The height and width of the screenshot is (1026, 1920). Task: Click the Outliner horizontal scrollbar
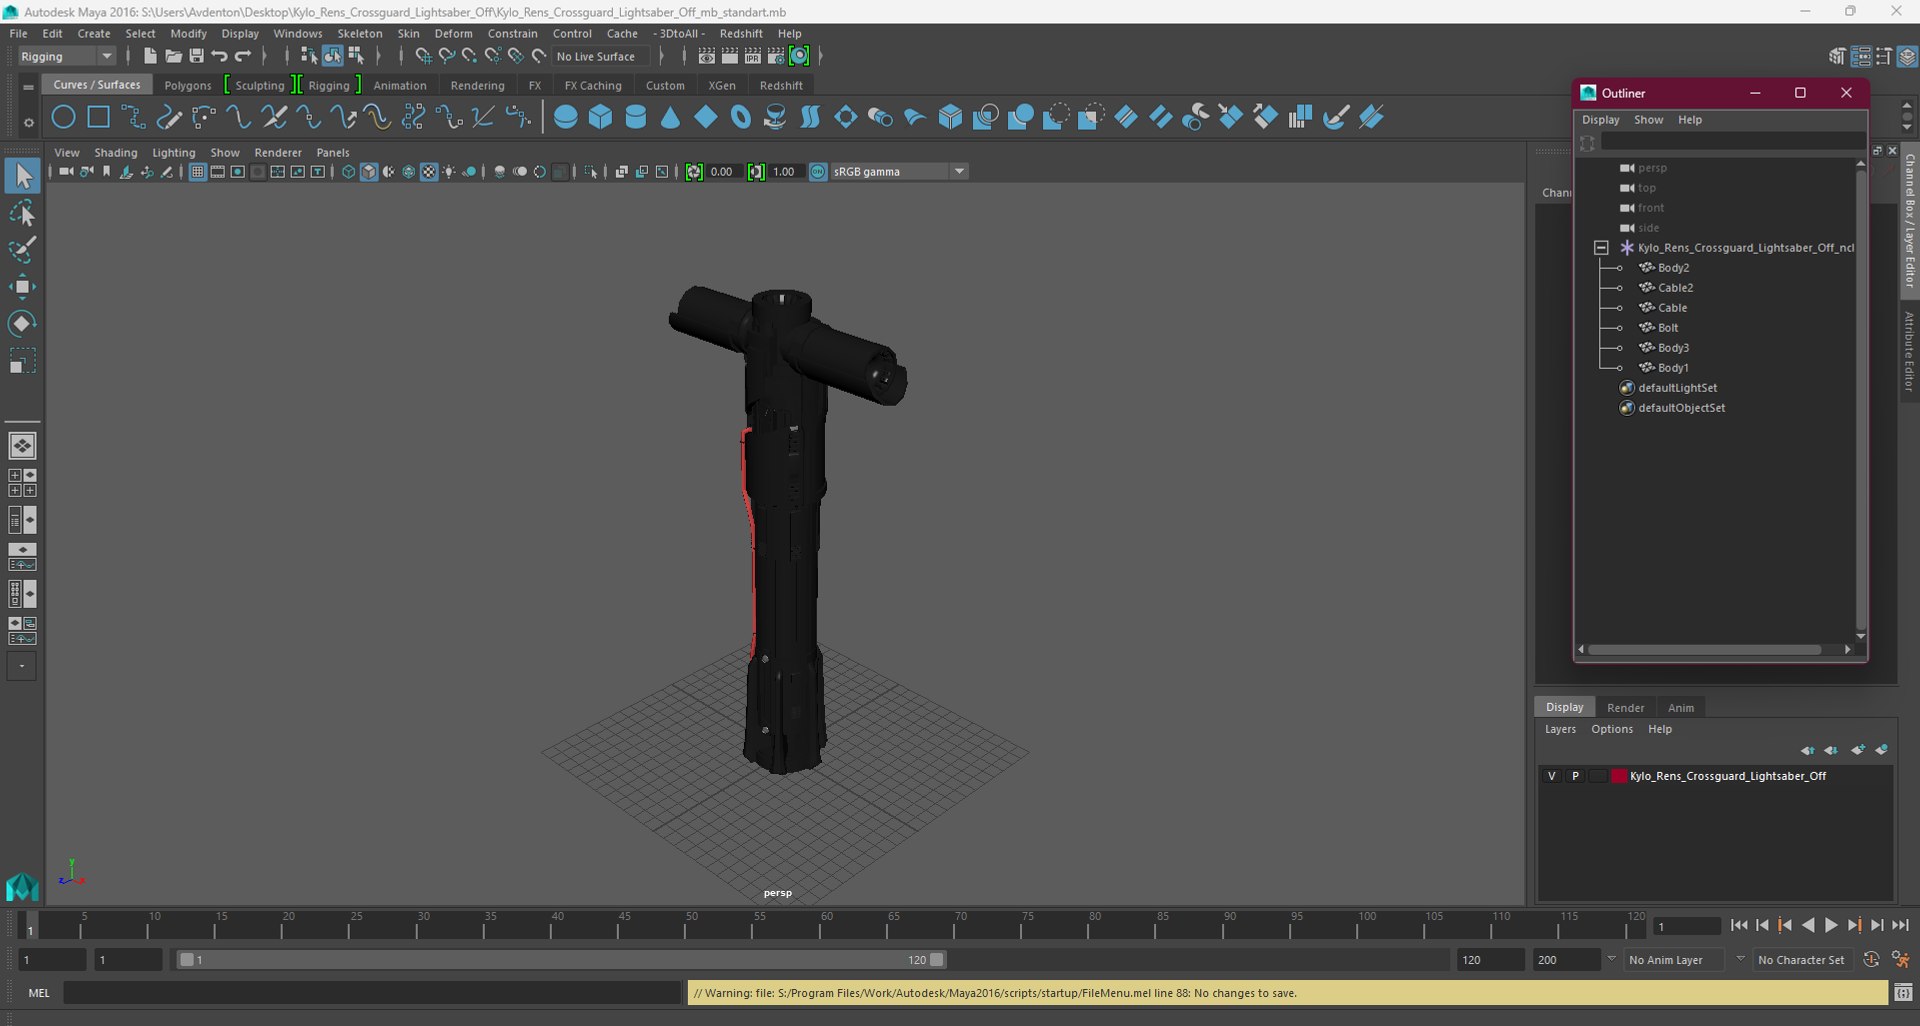(x=1704, y=650)
